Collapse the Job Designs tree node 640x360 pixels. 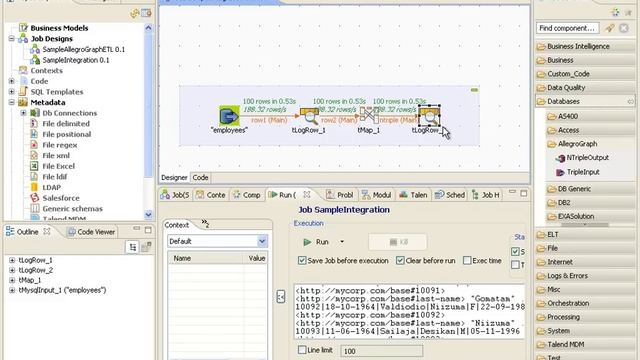click(12, 39)
